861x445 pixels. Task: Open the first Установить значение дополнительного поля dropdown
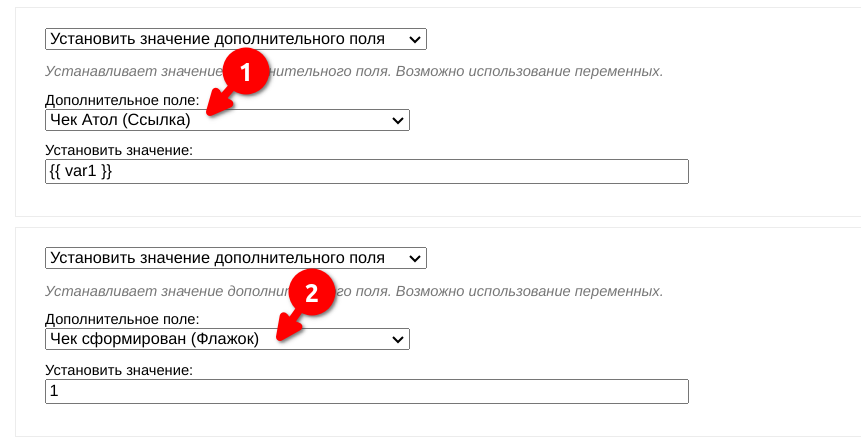pyautogui.click(x=236, y=39)
